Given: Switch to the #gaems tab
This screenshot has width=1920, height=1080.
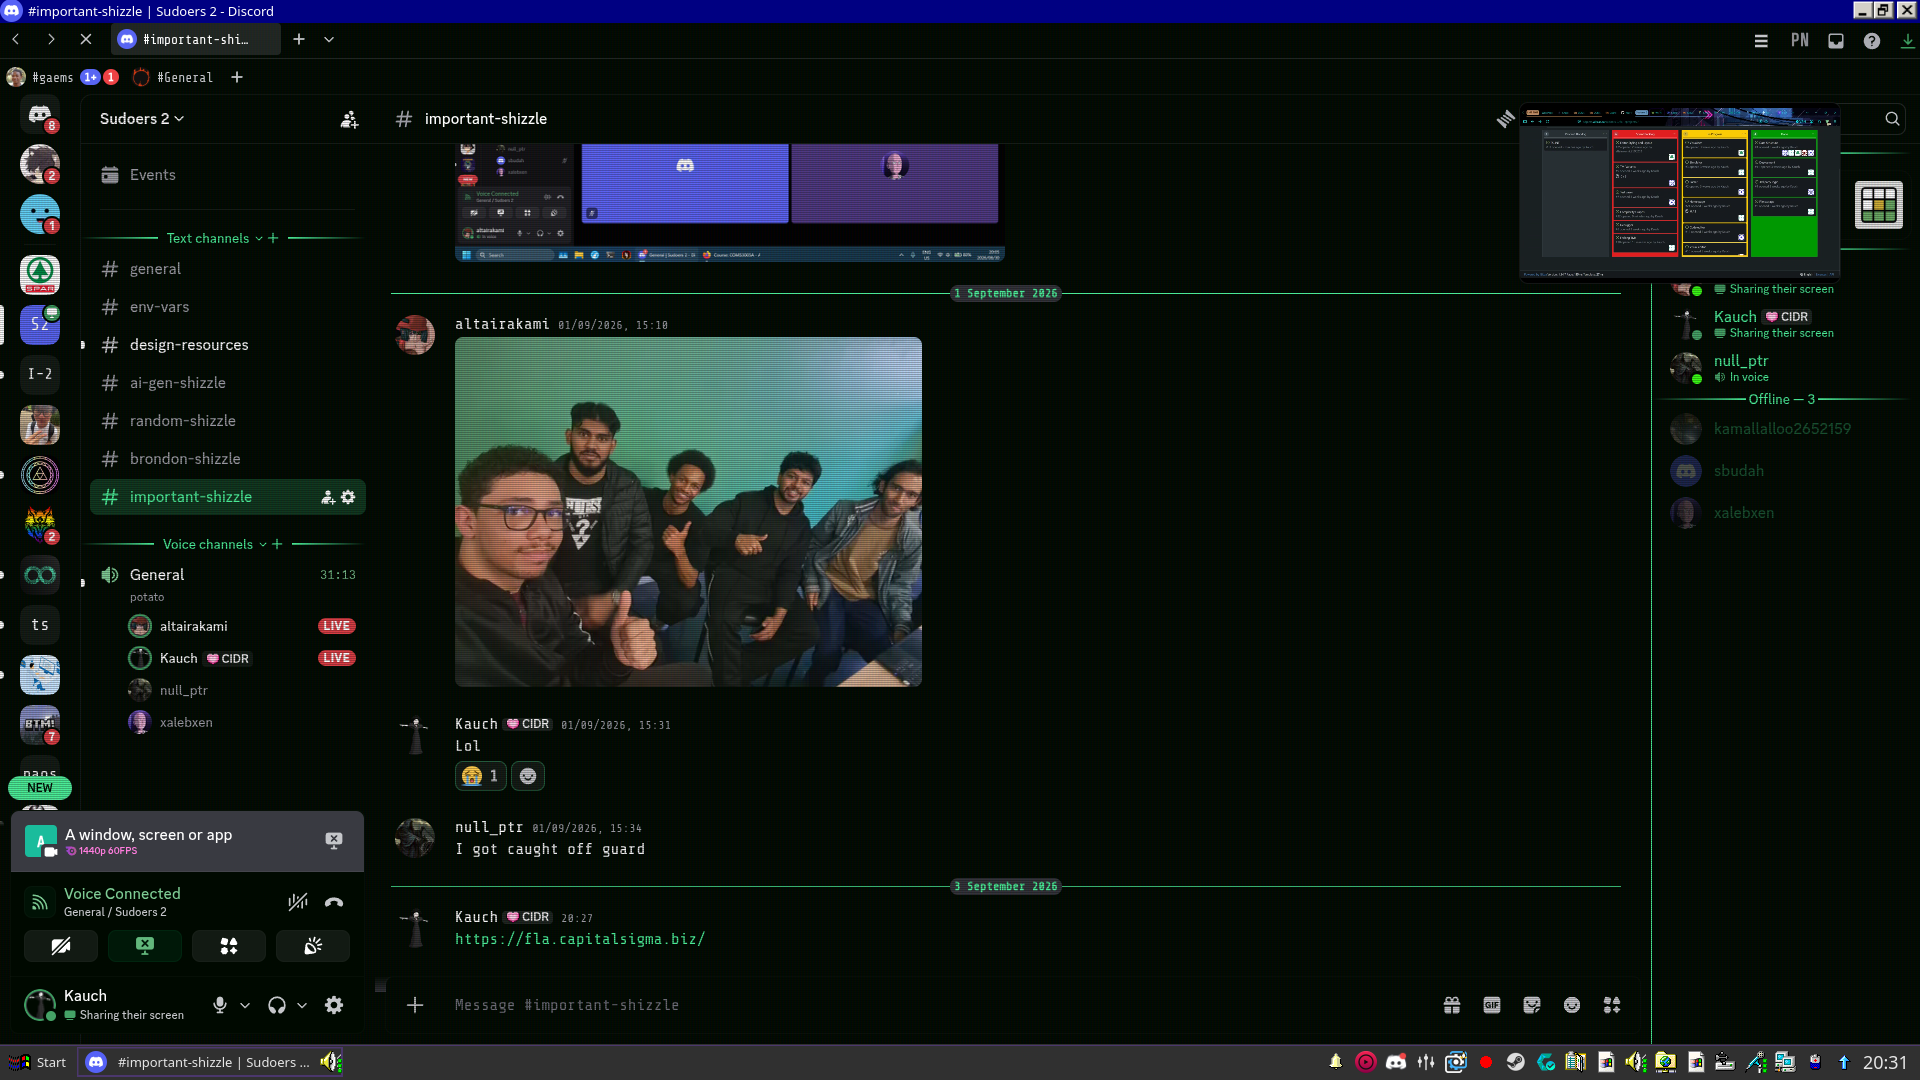Looking at the screenshot, I should point(62,77).
